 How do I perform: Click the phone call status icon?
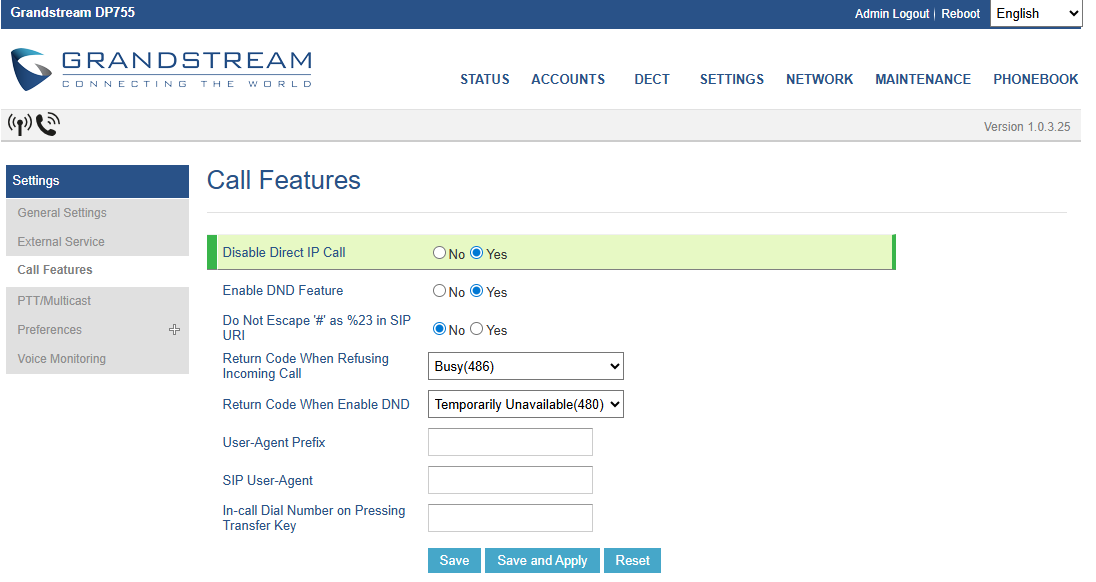point(47,125)
